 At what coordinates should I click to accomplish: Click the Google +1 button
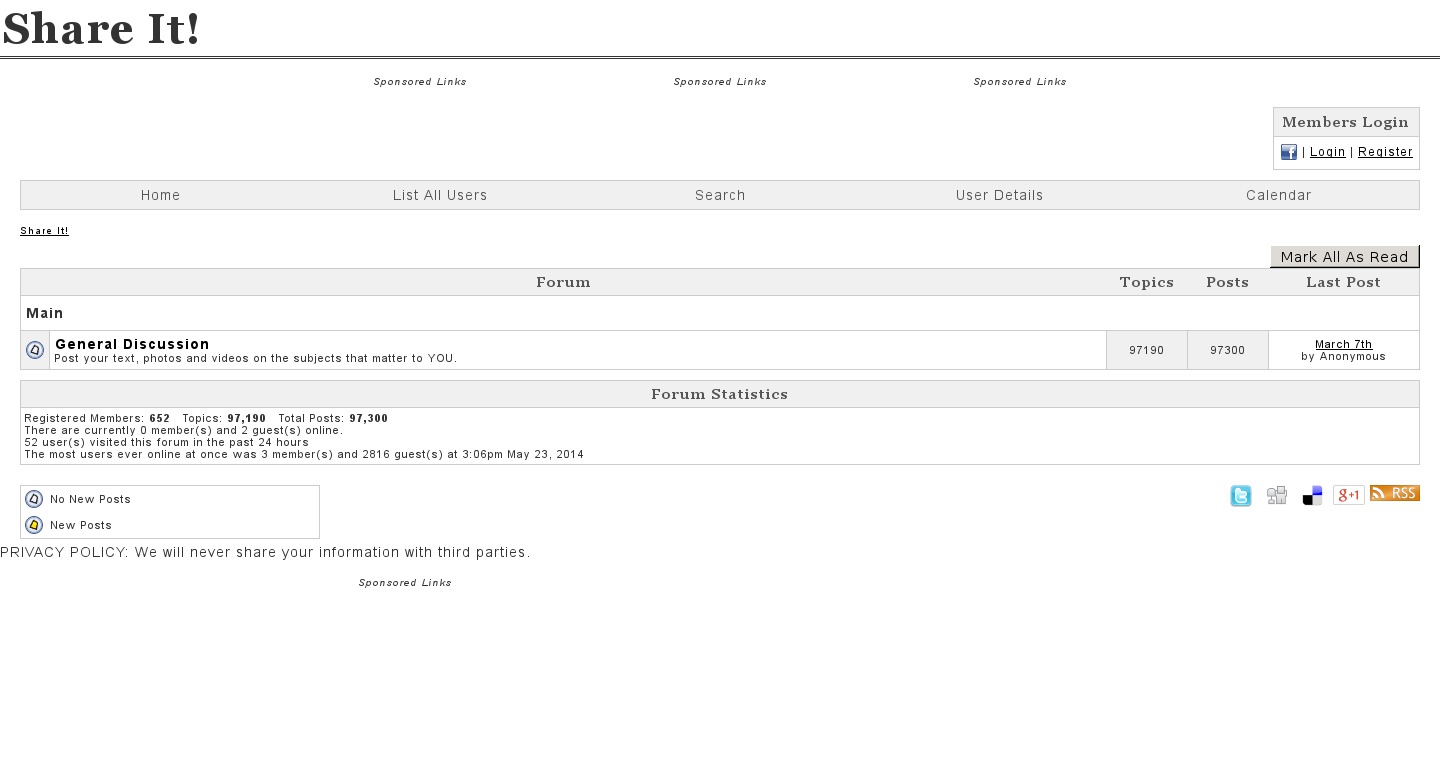pyautogui.click(x=1349, y=495)
